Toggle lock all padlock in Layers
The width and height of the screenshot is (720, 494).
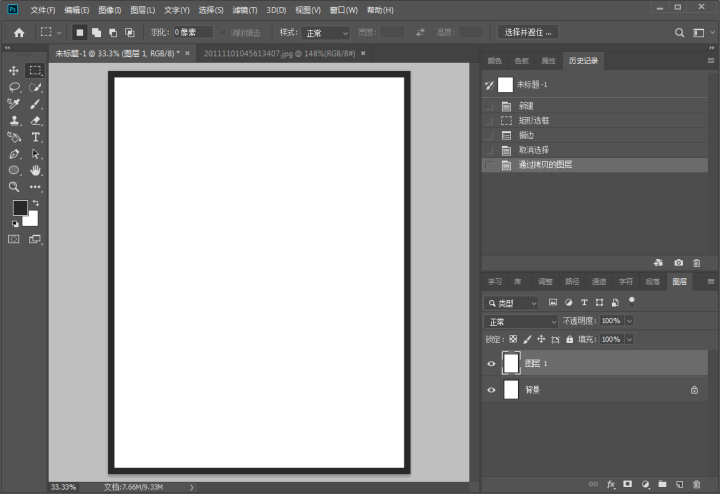click(x=569, y=339)
